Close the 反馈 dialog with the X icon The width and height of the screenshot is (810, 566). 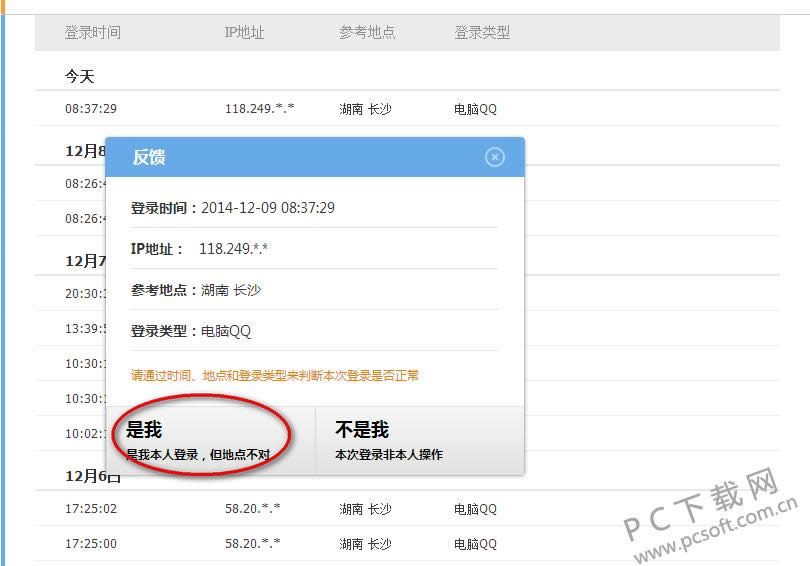[x=494, y=157]
